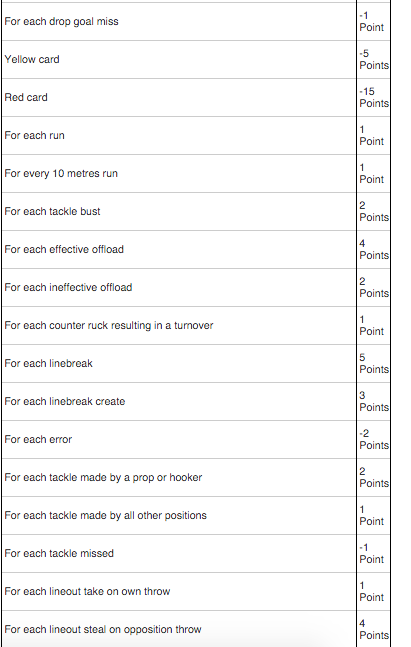The width and height of the screenshot is (411, 647).
Task: Click '4 Points' beside effective offload
Action: [373, 249]
